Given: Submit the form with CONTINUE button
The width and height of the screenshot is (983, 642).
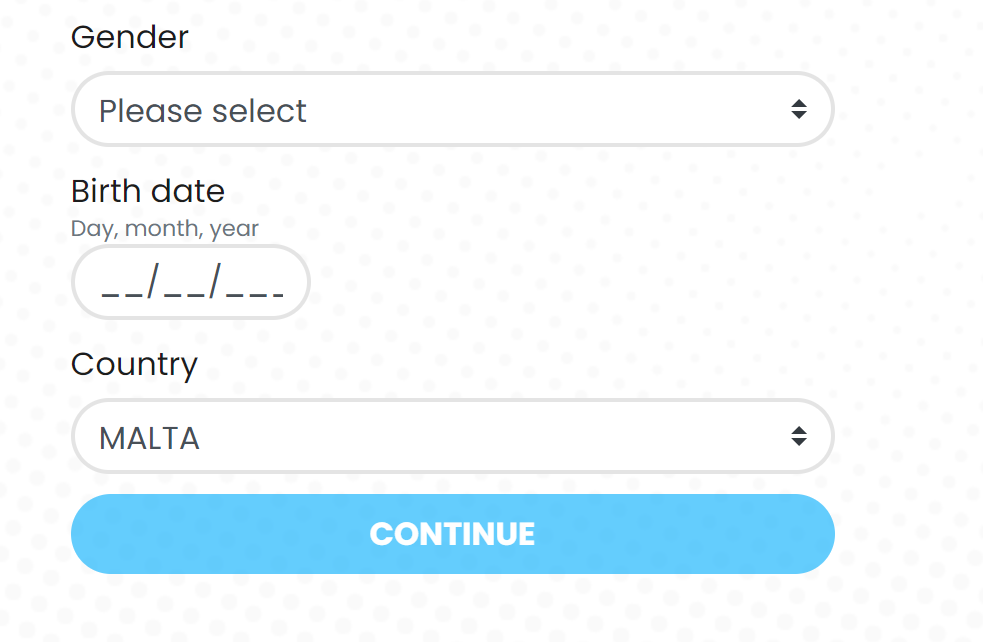Looking at the screenshot, I should coord(453,534).
